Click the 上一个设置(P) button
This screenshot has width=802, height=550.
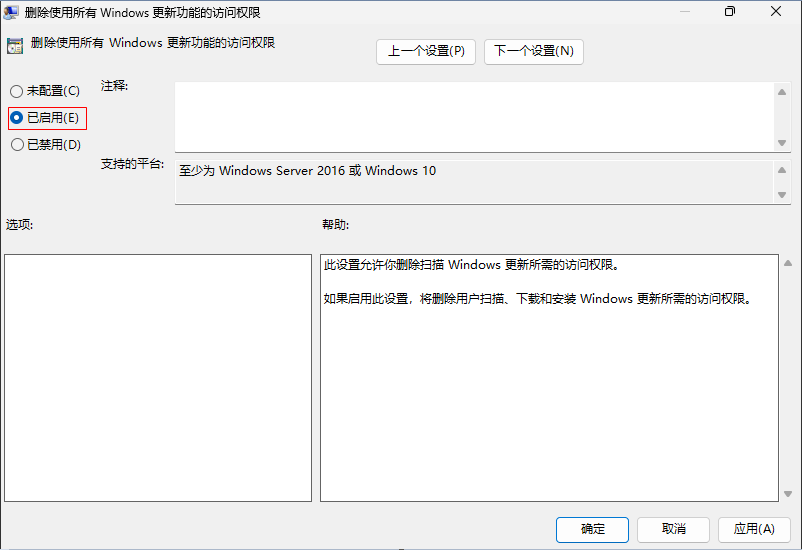click(x=426, y=52)
